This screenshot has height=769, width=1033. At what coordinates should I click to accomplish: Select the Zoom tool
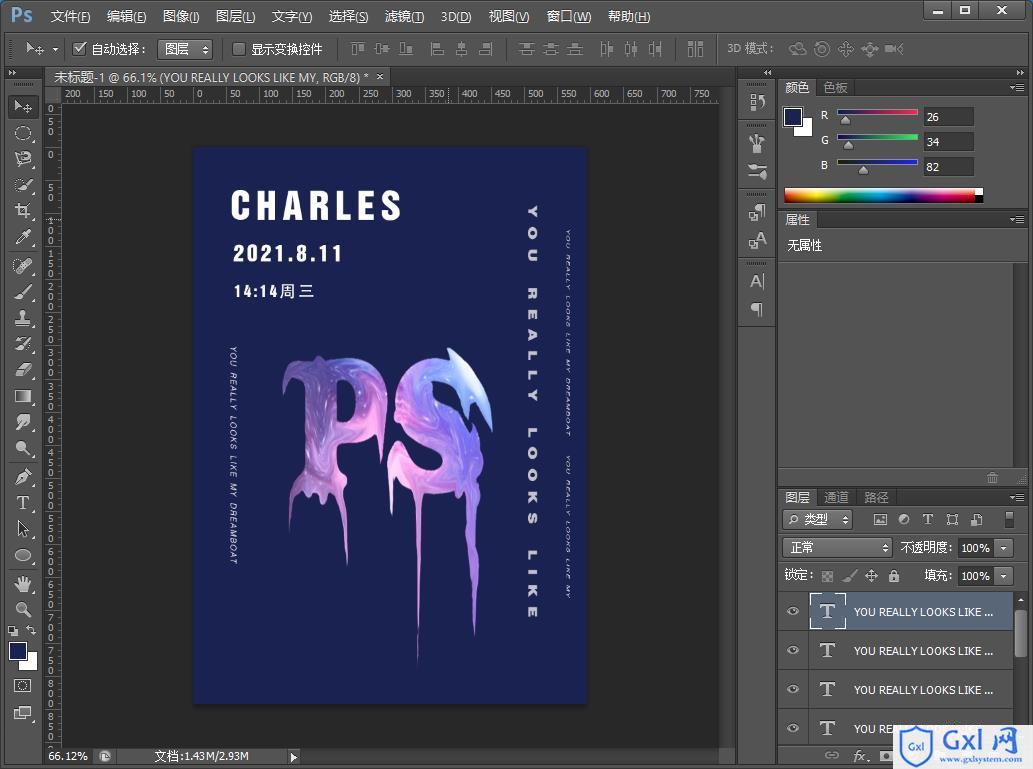pyautogui.click(x=23, y=610)
